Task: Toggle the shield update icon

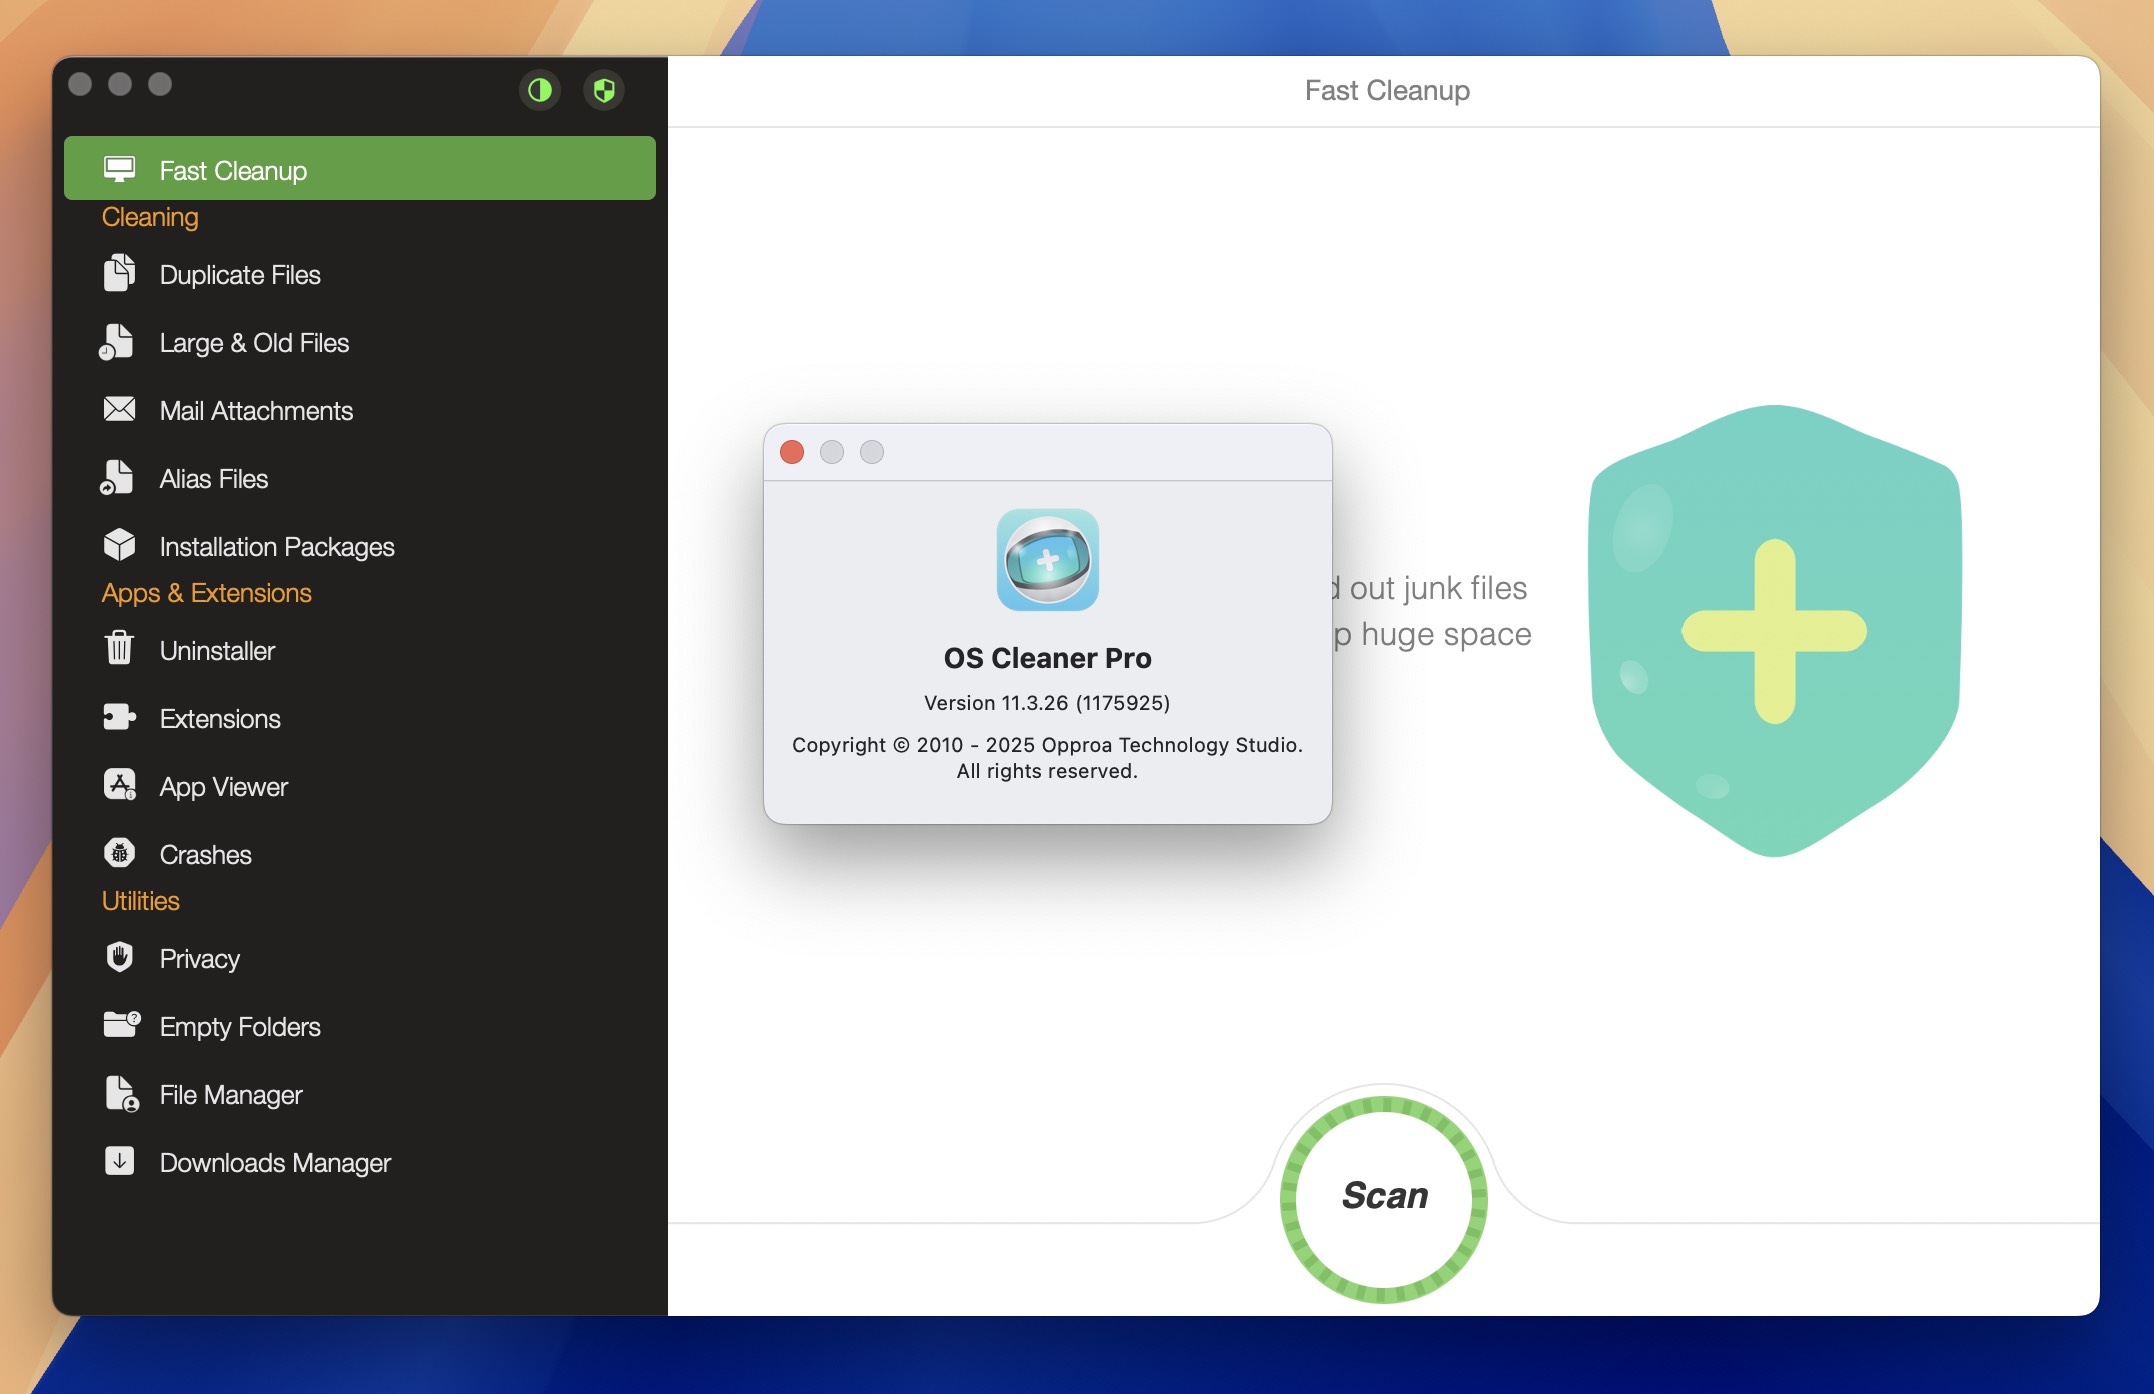Action: [601, 89]
